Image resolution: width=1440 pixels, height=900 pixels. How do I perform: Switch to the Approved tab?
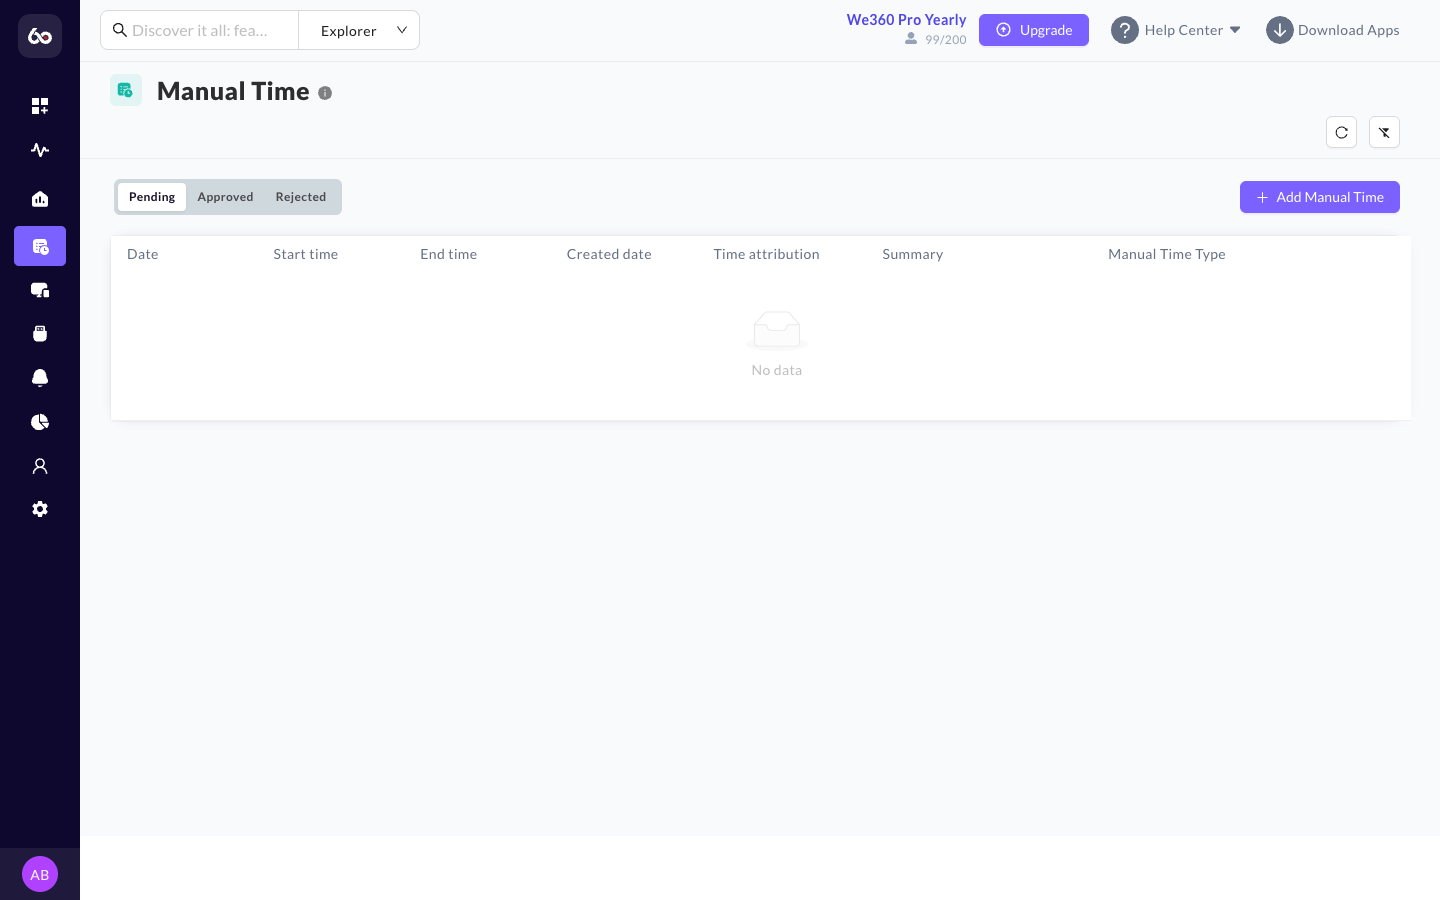pos(225,197)
